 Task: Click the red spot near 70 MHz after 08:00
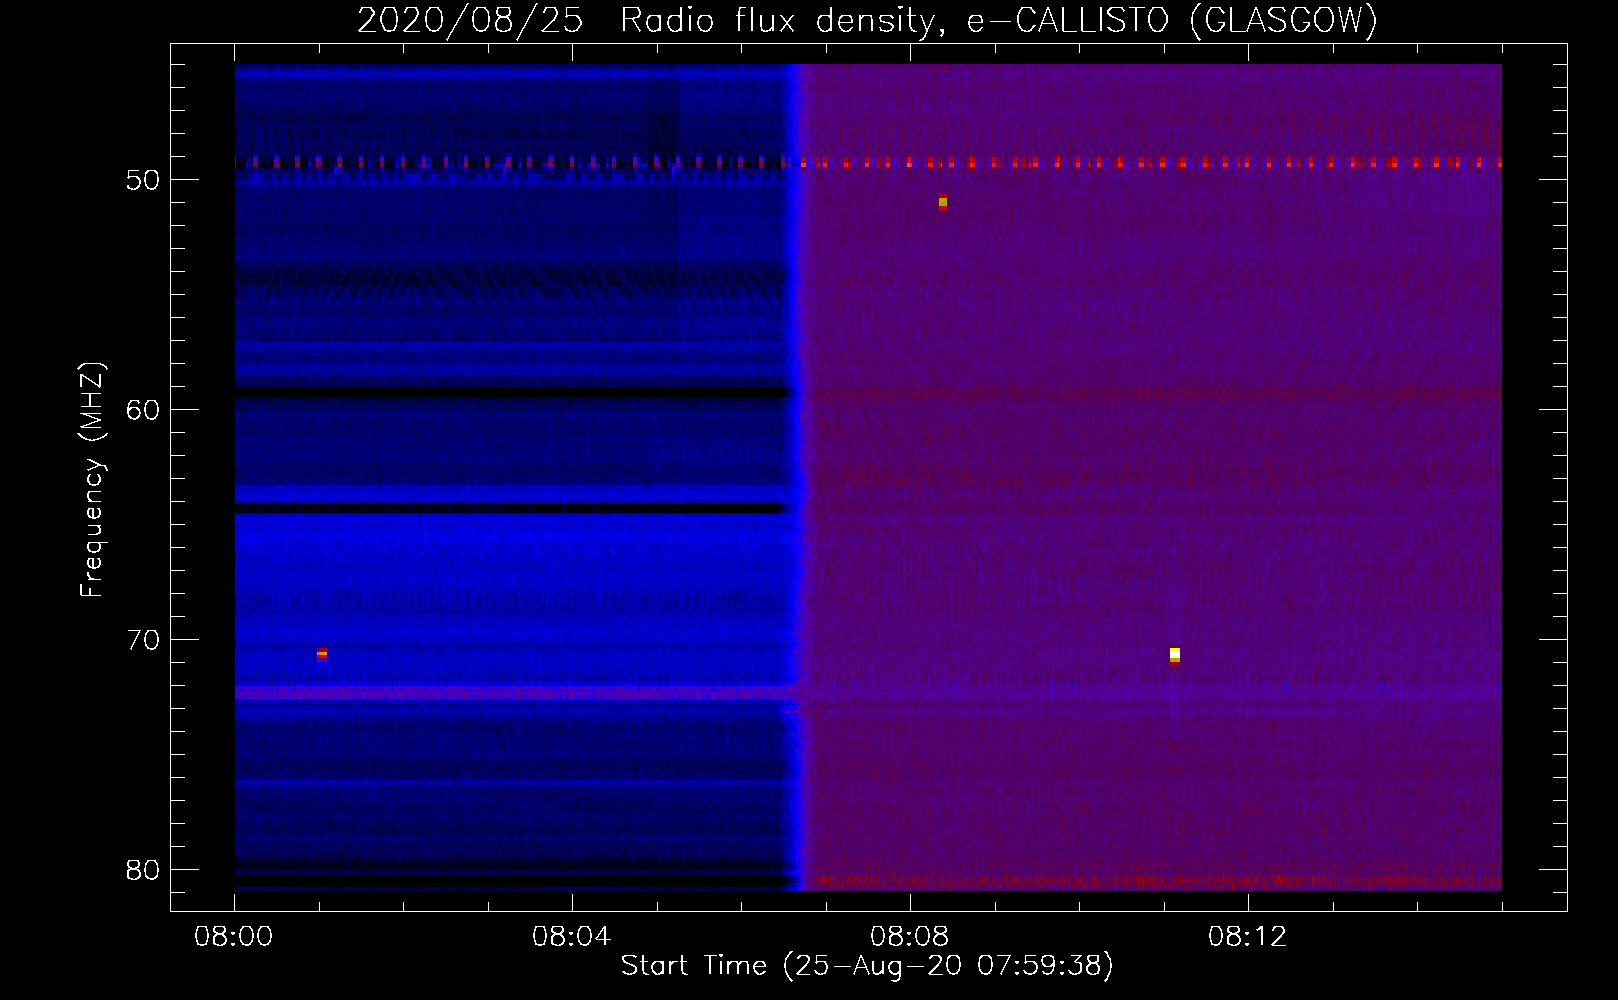322,654
